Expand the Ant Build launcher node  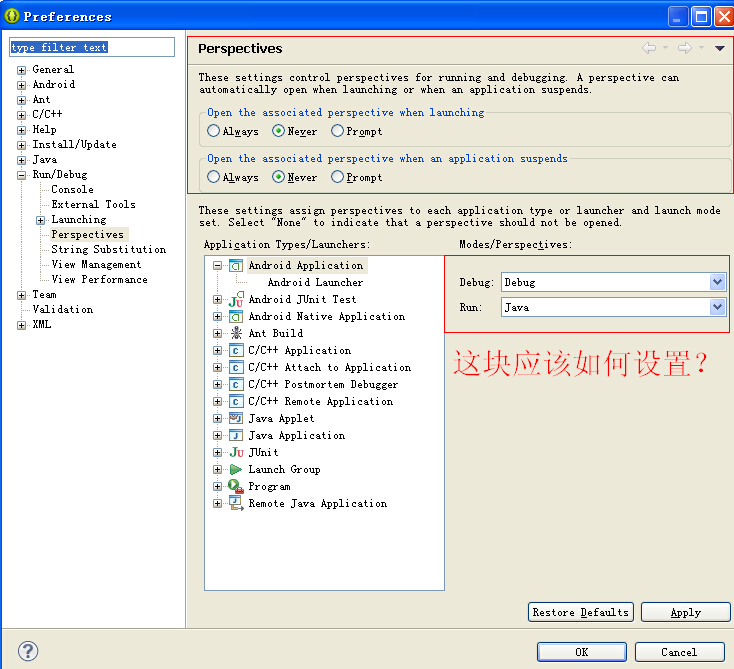coord(217,333)
